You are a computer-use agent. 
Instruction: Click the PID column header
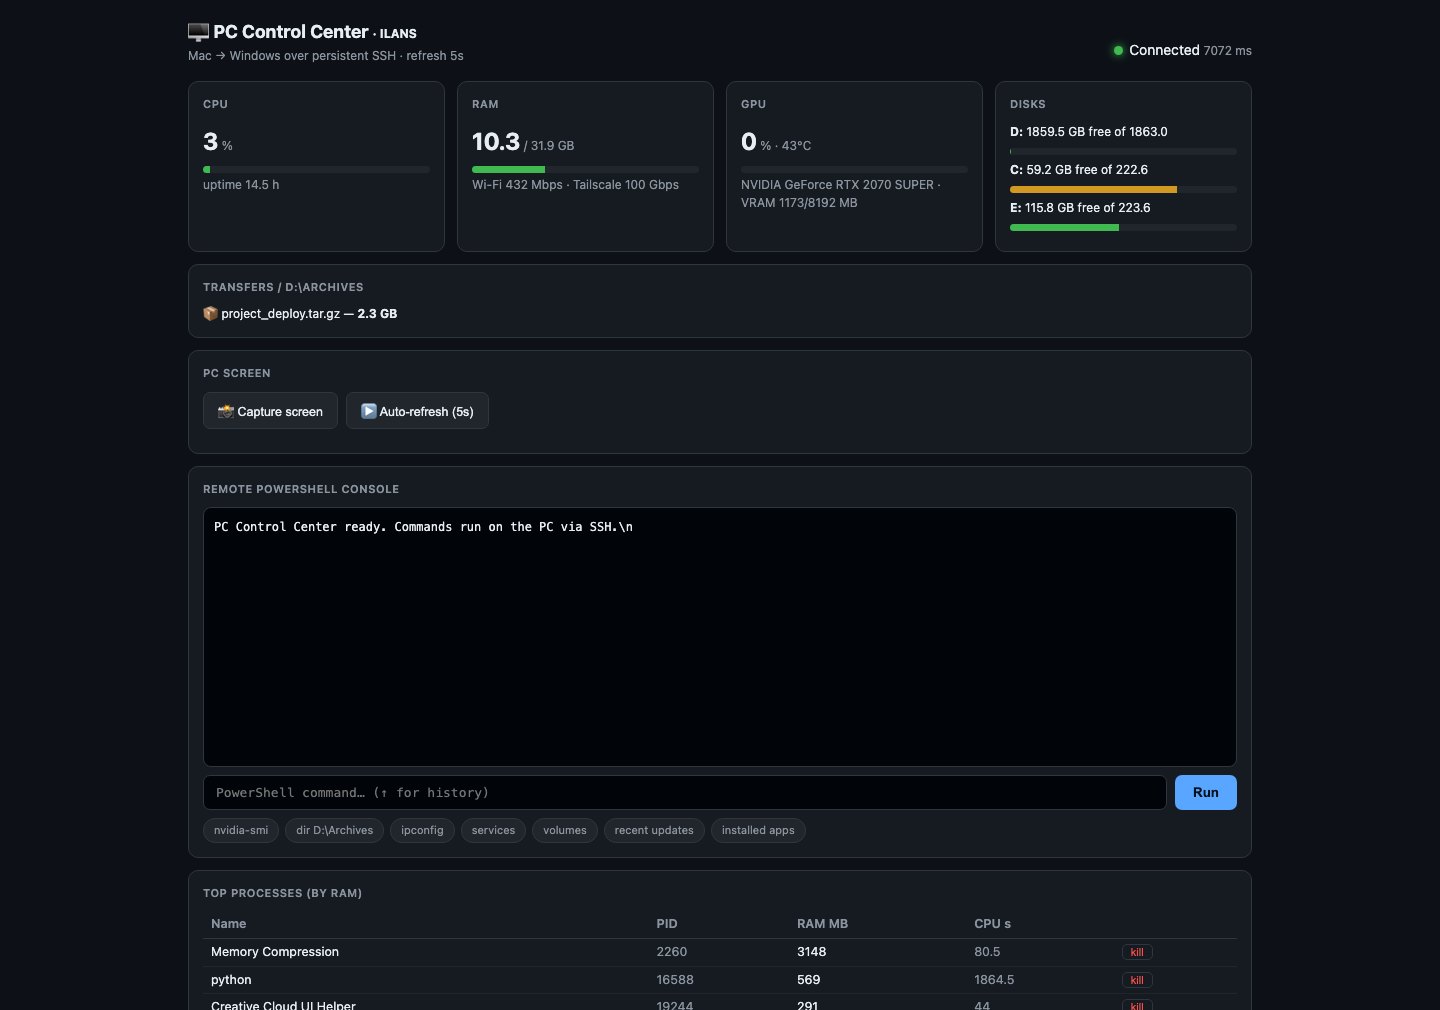[x=667, y=923]
